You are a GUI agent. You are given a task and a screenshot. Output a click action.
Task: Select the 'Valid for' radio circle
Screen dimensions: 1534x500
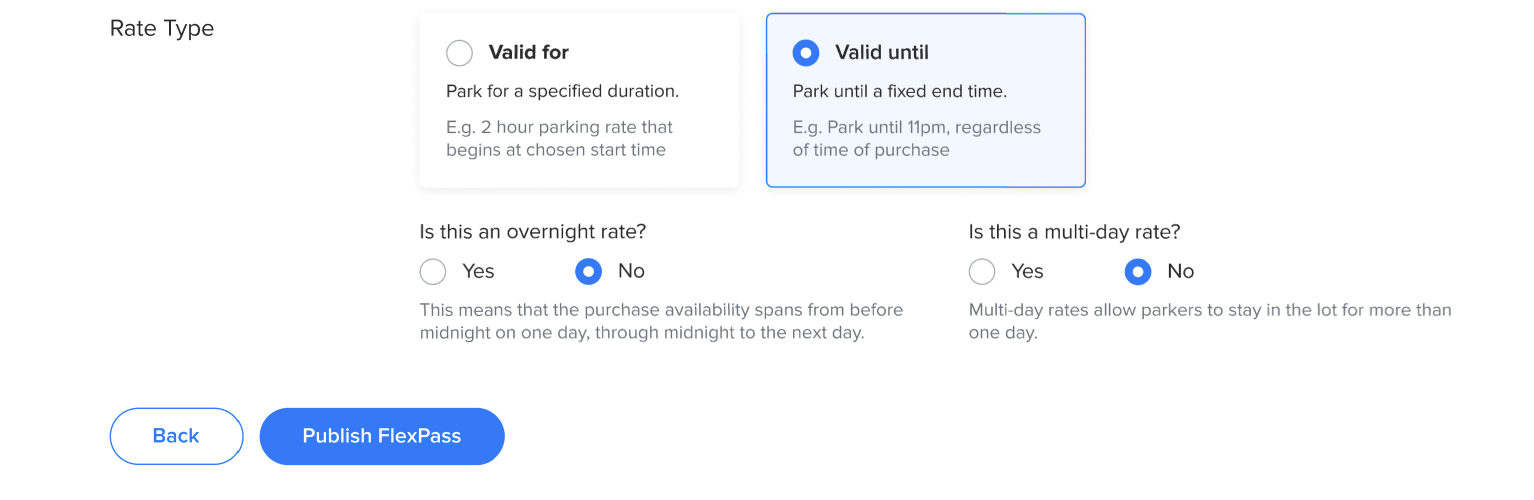pyautogui.click(x=459, y=53)
